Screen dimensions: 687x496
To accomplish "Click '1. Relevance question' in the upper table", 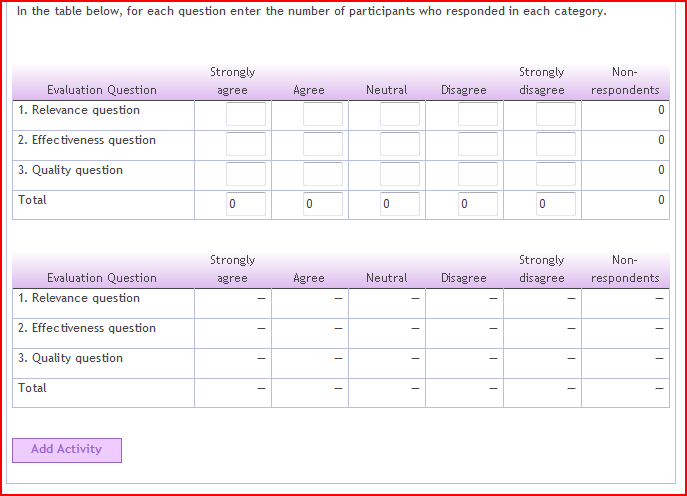I will coord(79,110).
